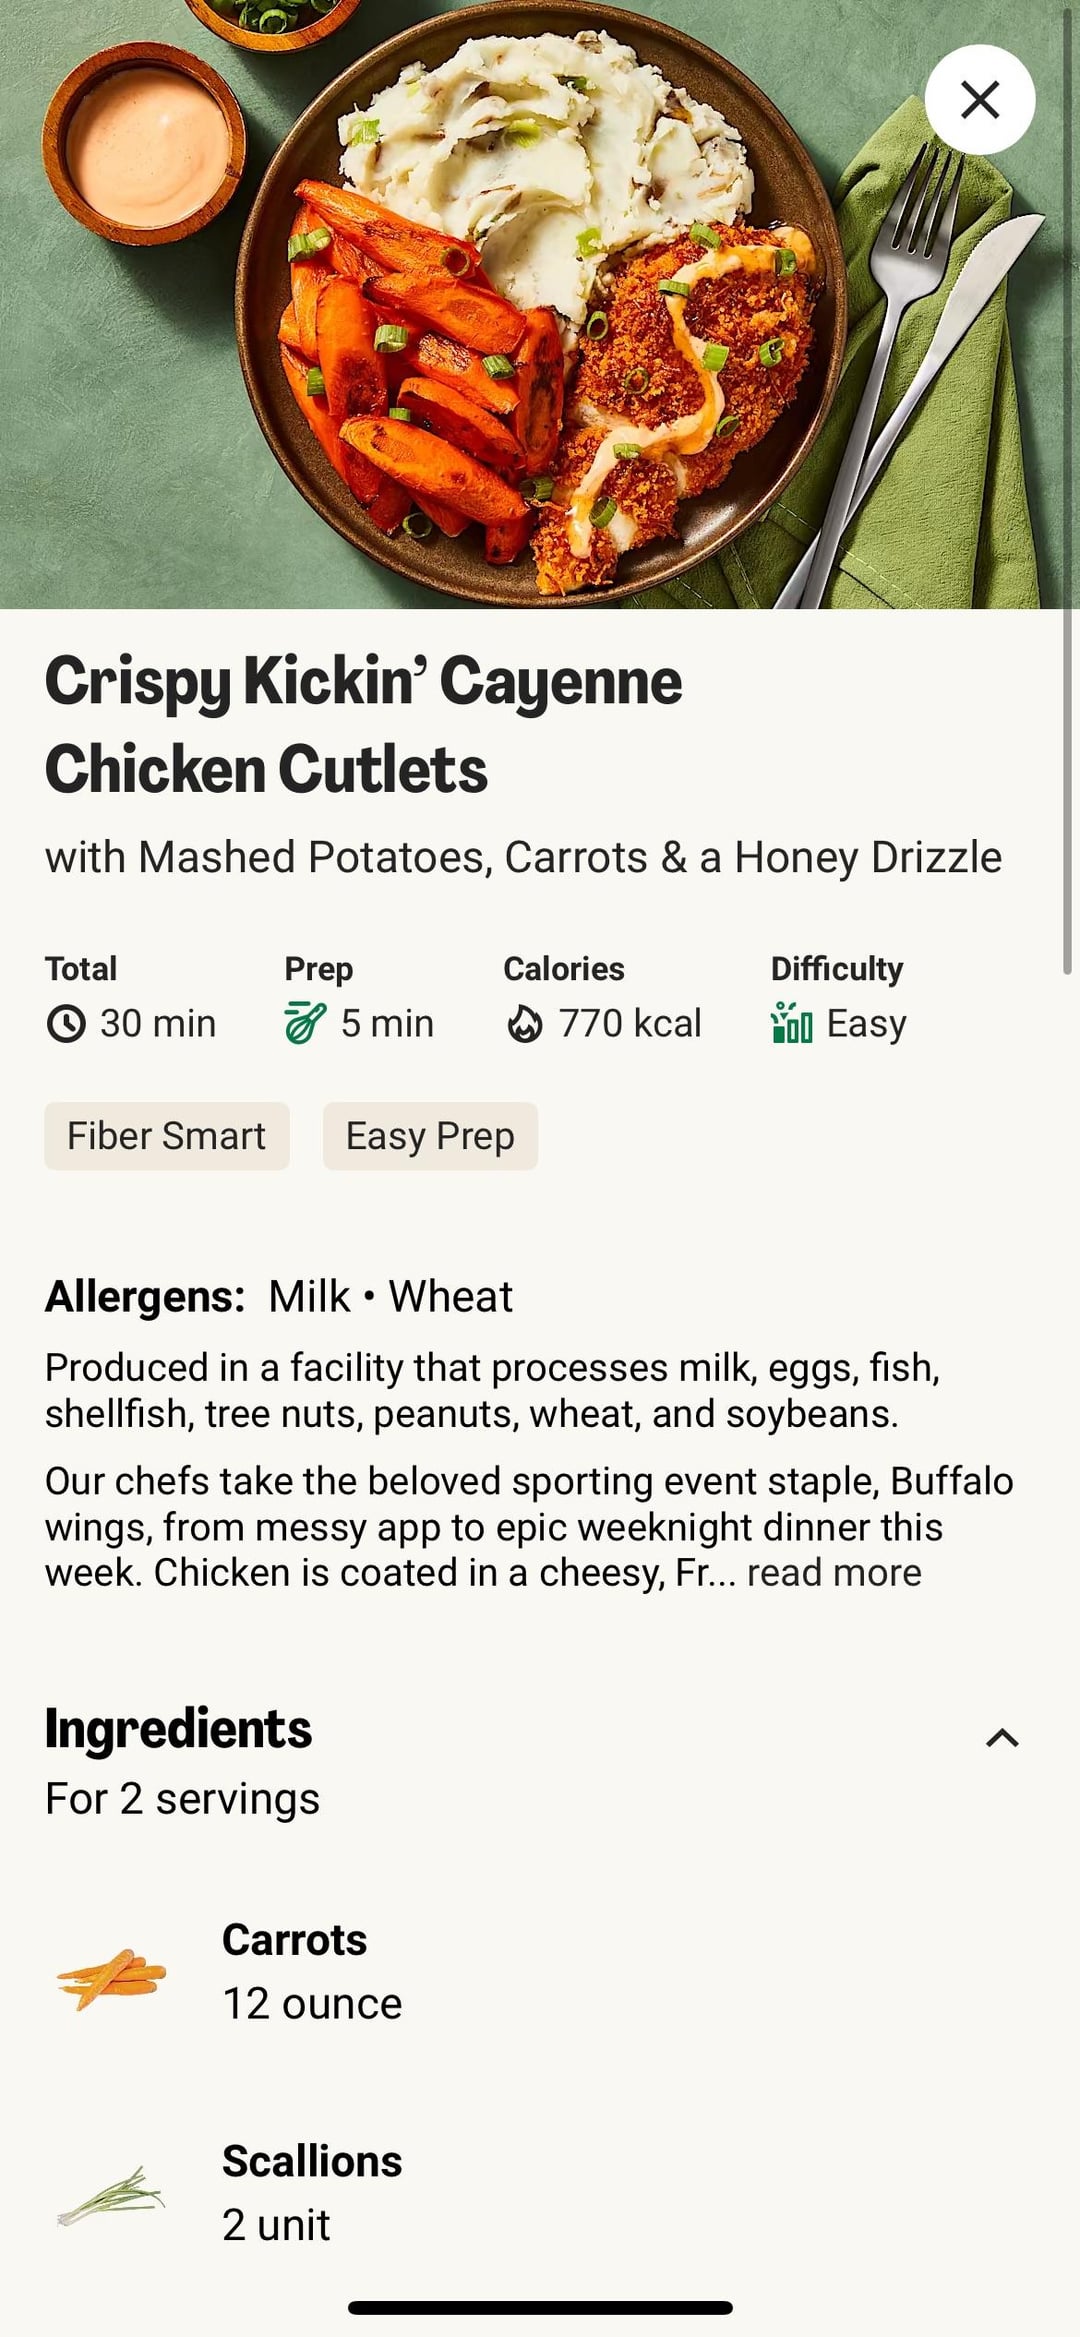This screenshot has height=2337, width=1080.
Task: Tap the Scallions ingredient image
Action: (x=111, y=2196)
